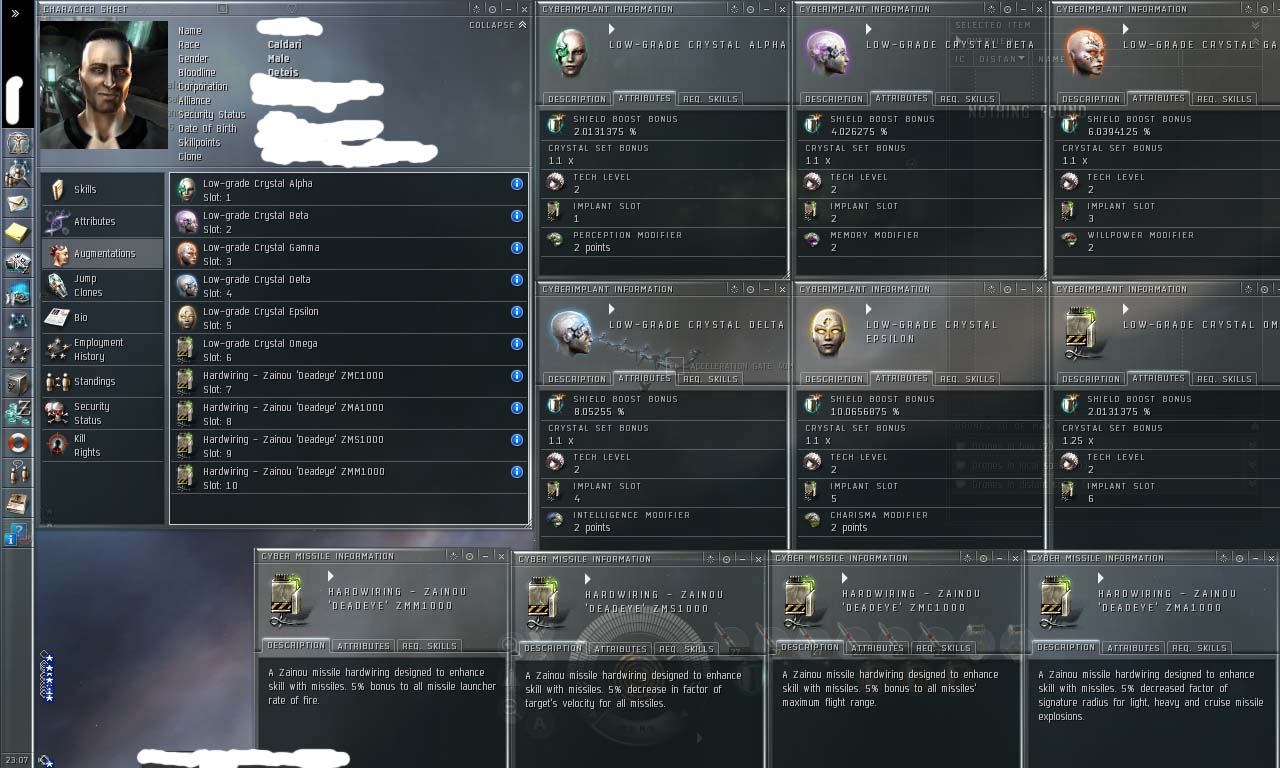Viewport: 1280px width, 768px height.
Task: Open the yellow notepad icon in sidebar
Action: click(17, 233)
